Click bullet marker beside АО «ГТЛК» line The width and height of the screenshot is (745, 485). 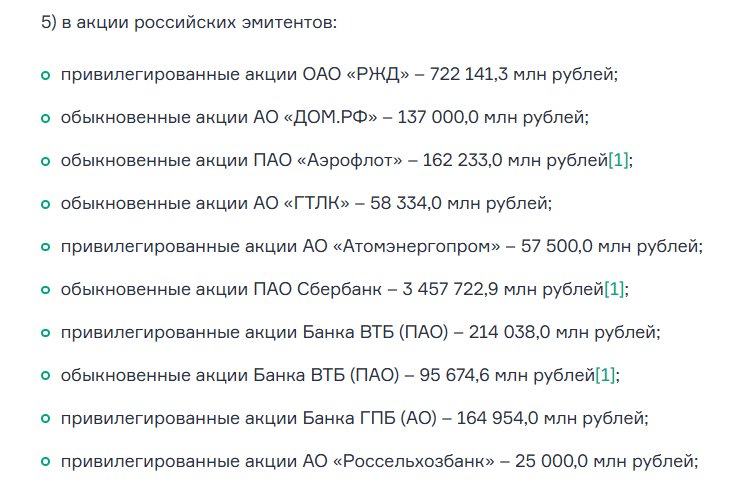[x=46, y=204]
